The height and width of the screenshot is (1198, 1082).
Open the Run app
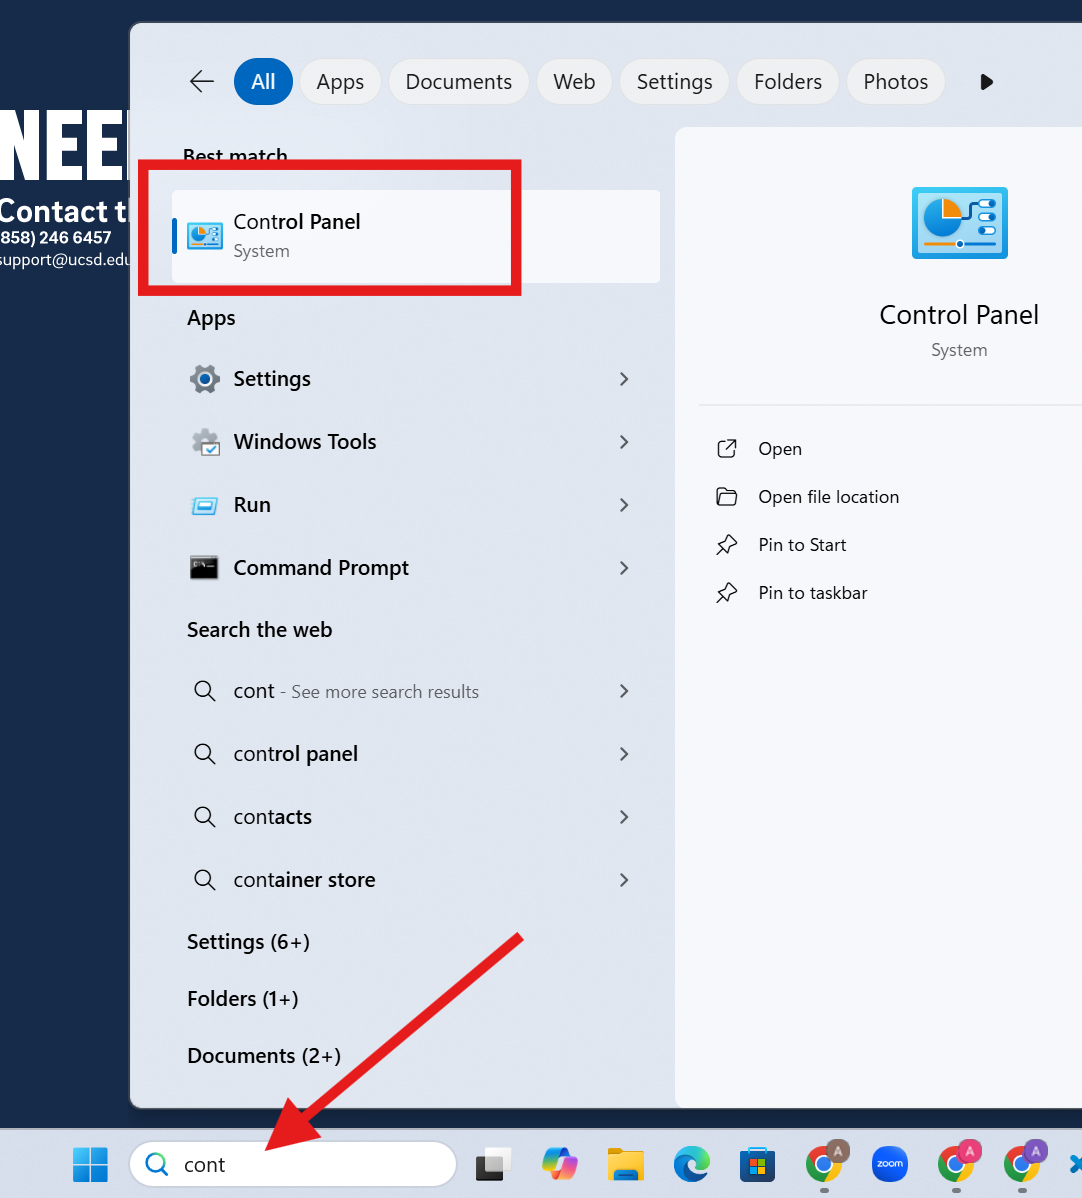(x=251, y=505)
